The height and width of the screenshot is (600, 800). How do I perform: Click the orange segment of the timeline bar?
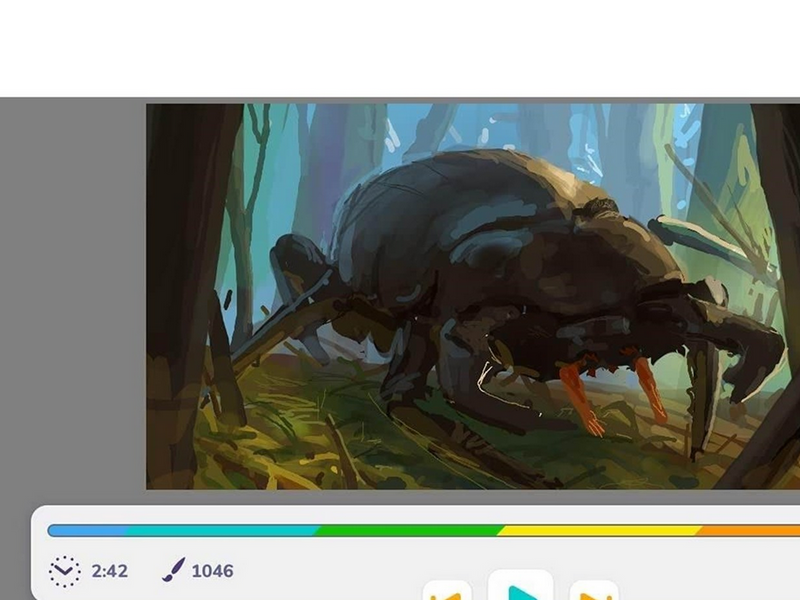(748, 531)
